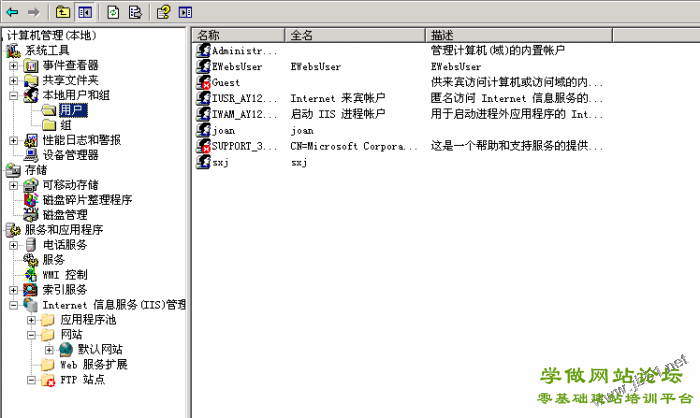700x418 pixels.
Task: Select the EWebsUser user icon
Action: tap(203, 67)
